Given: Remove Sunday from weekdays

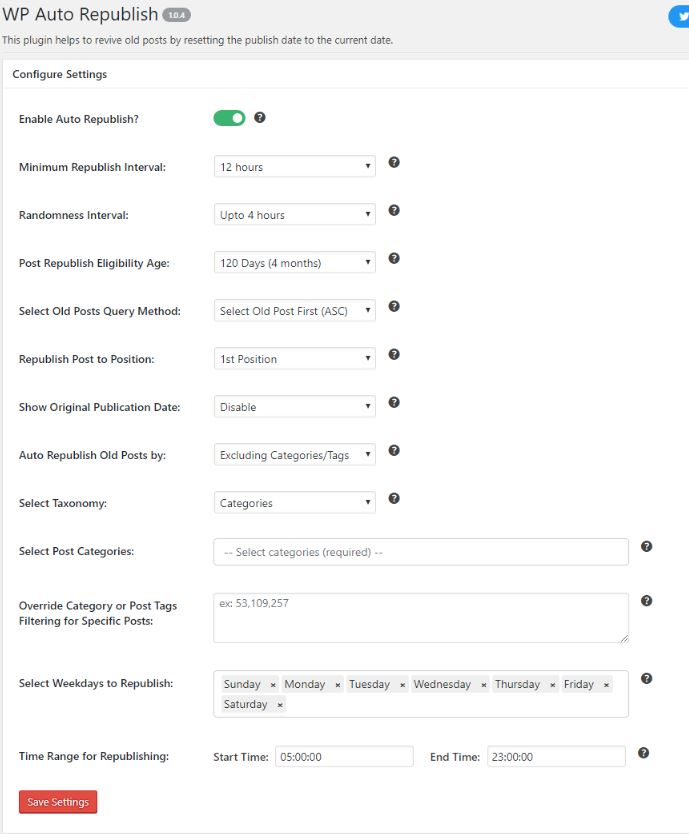Looking at the screenshot, I should point(273,685).
